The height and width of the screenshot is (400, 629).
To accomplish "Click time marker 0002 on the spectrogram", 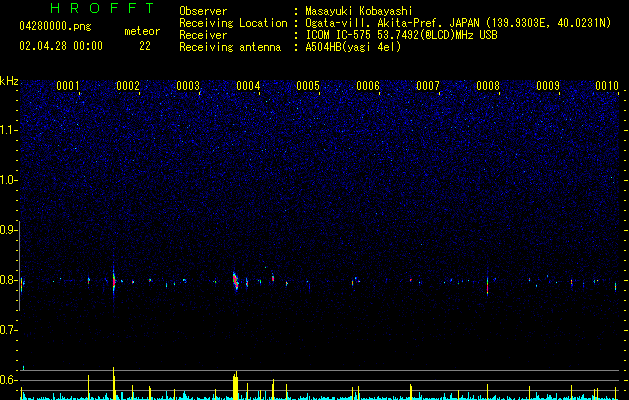I will pyautogui.click(x=128, y=86).
